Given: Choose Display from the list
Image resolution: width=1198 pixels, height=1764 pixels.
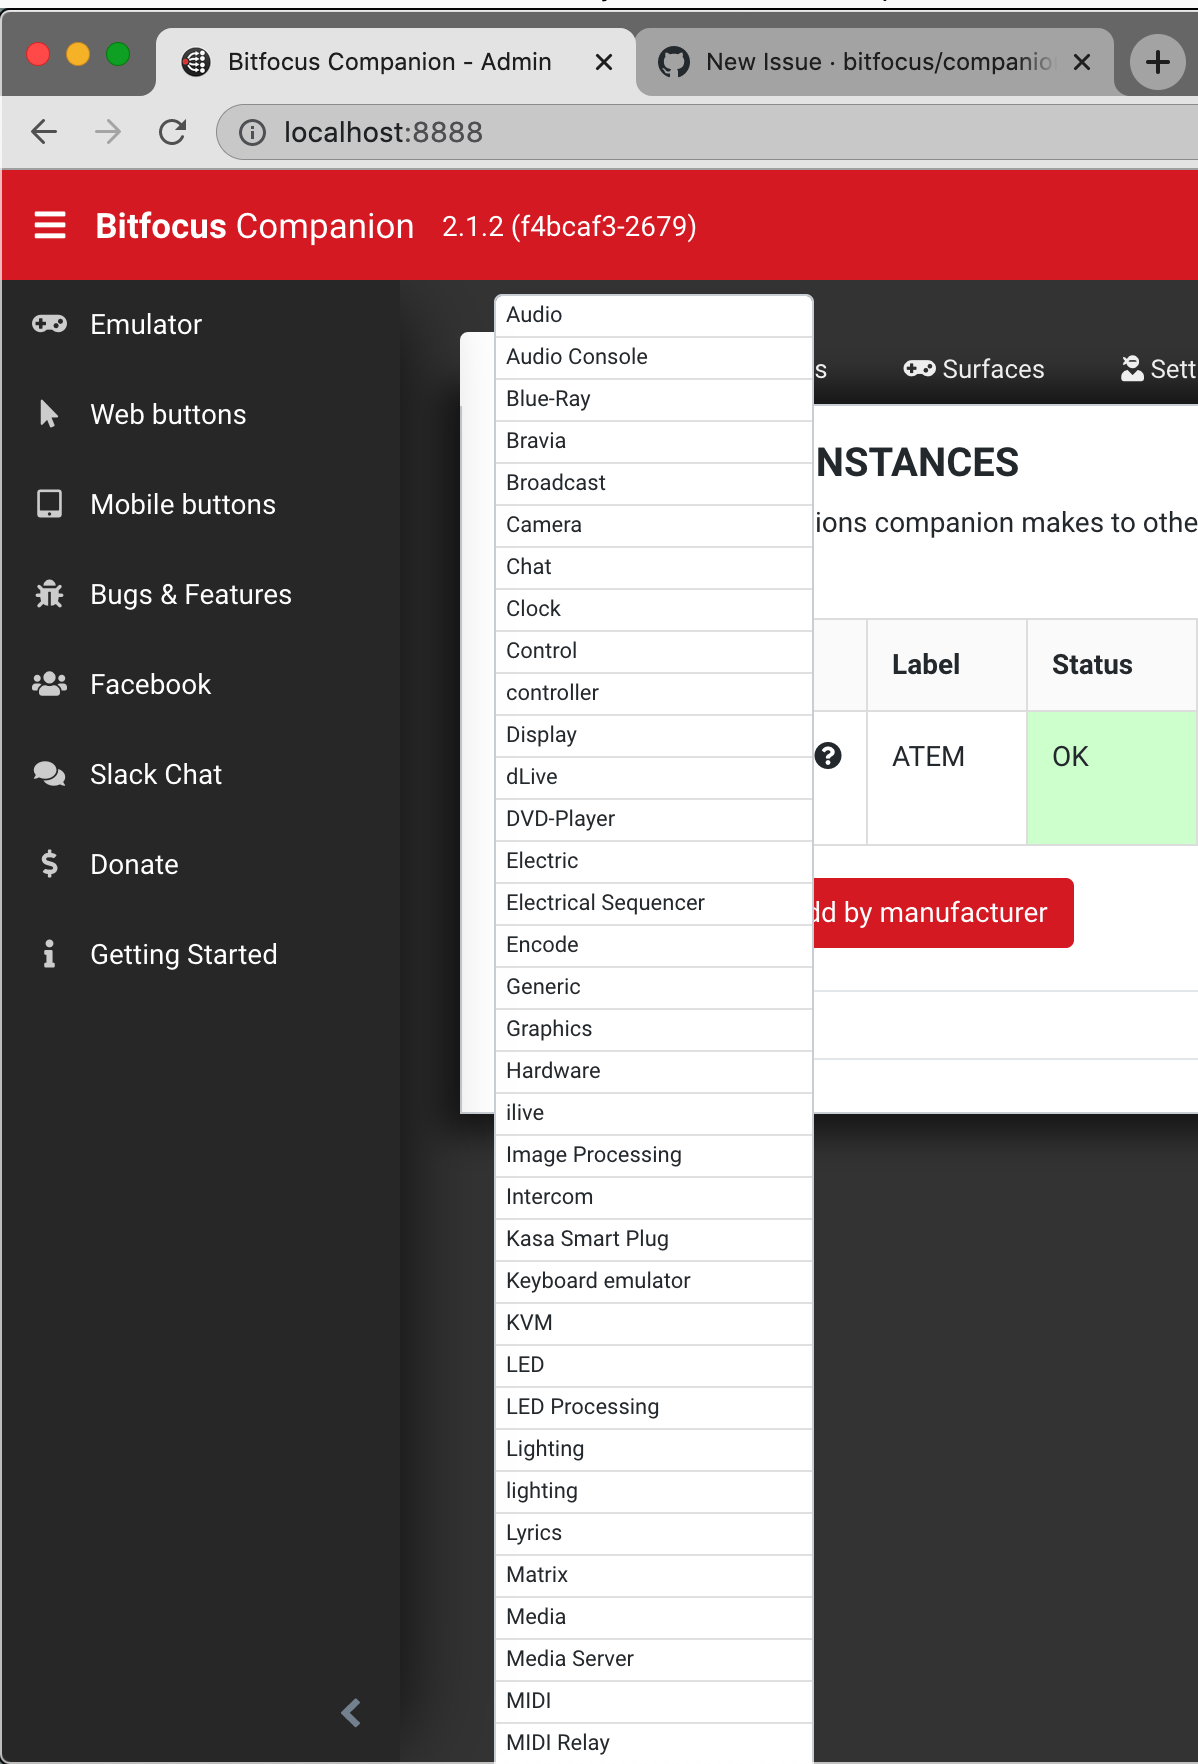Looking at the screenshot, I should tap(654, 735).
